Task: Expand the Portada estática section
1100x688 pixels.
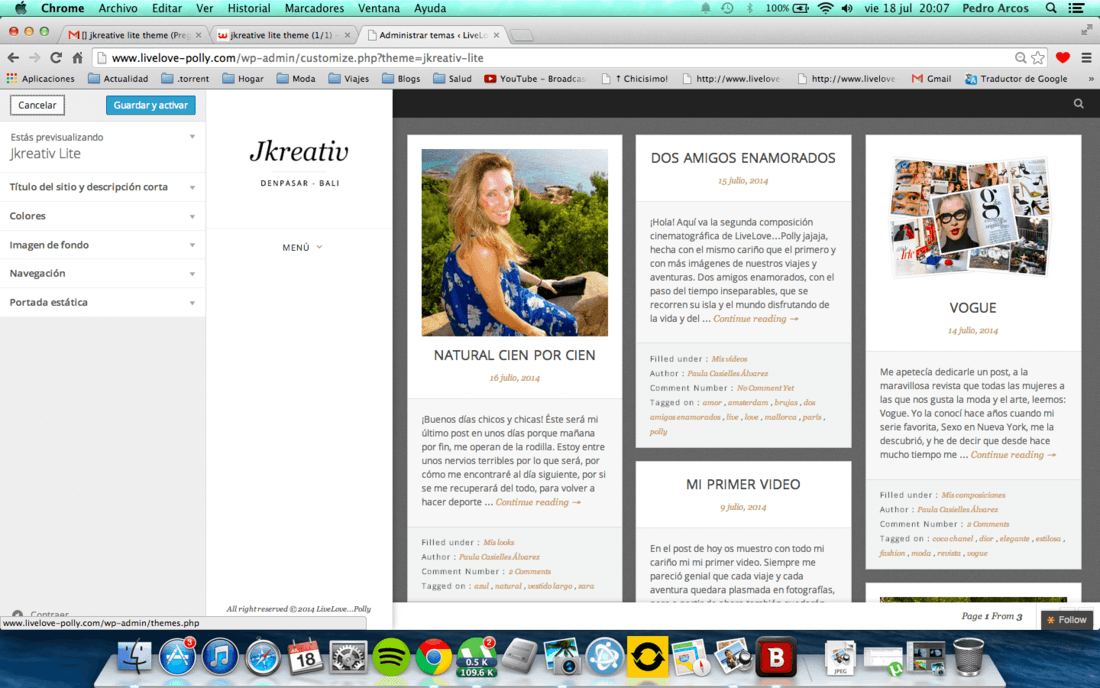Action: tap(102, 302)
